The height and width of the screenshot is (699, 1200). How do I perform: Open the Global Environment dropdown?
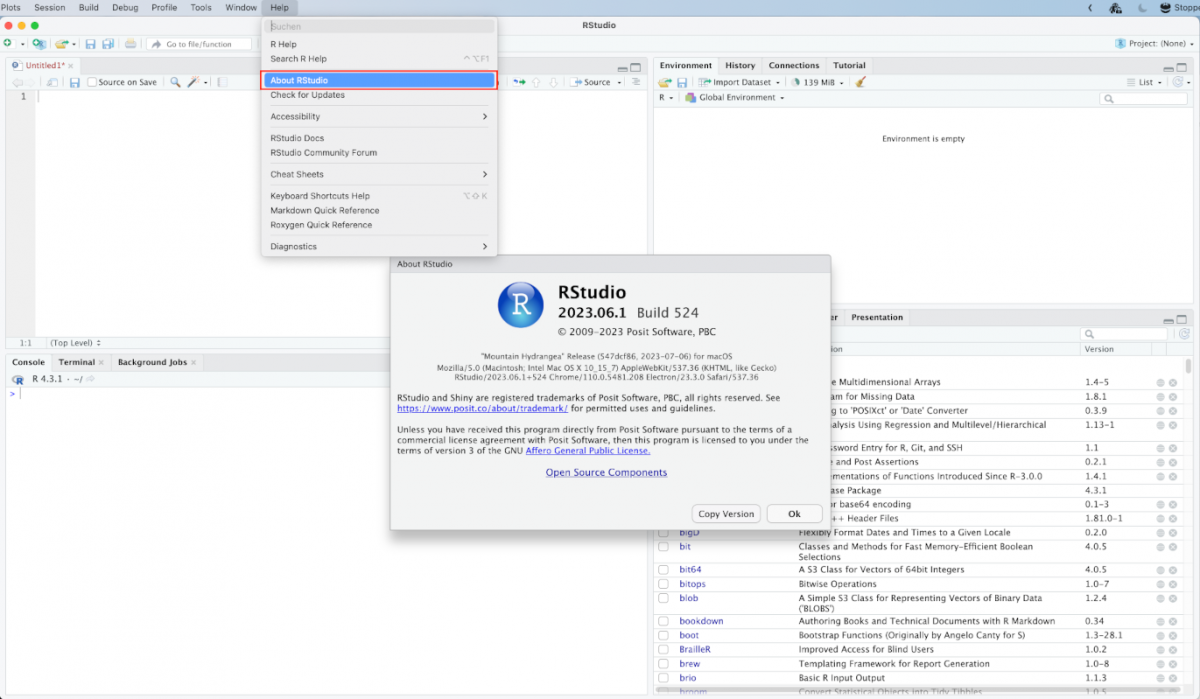(x=736, y=97)
